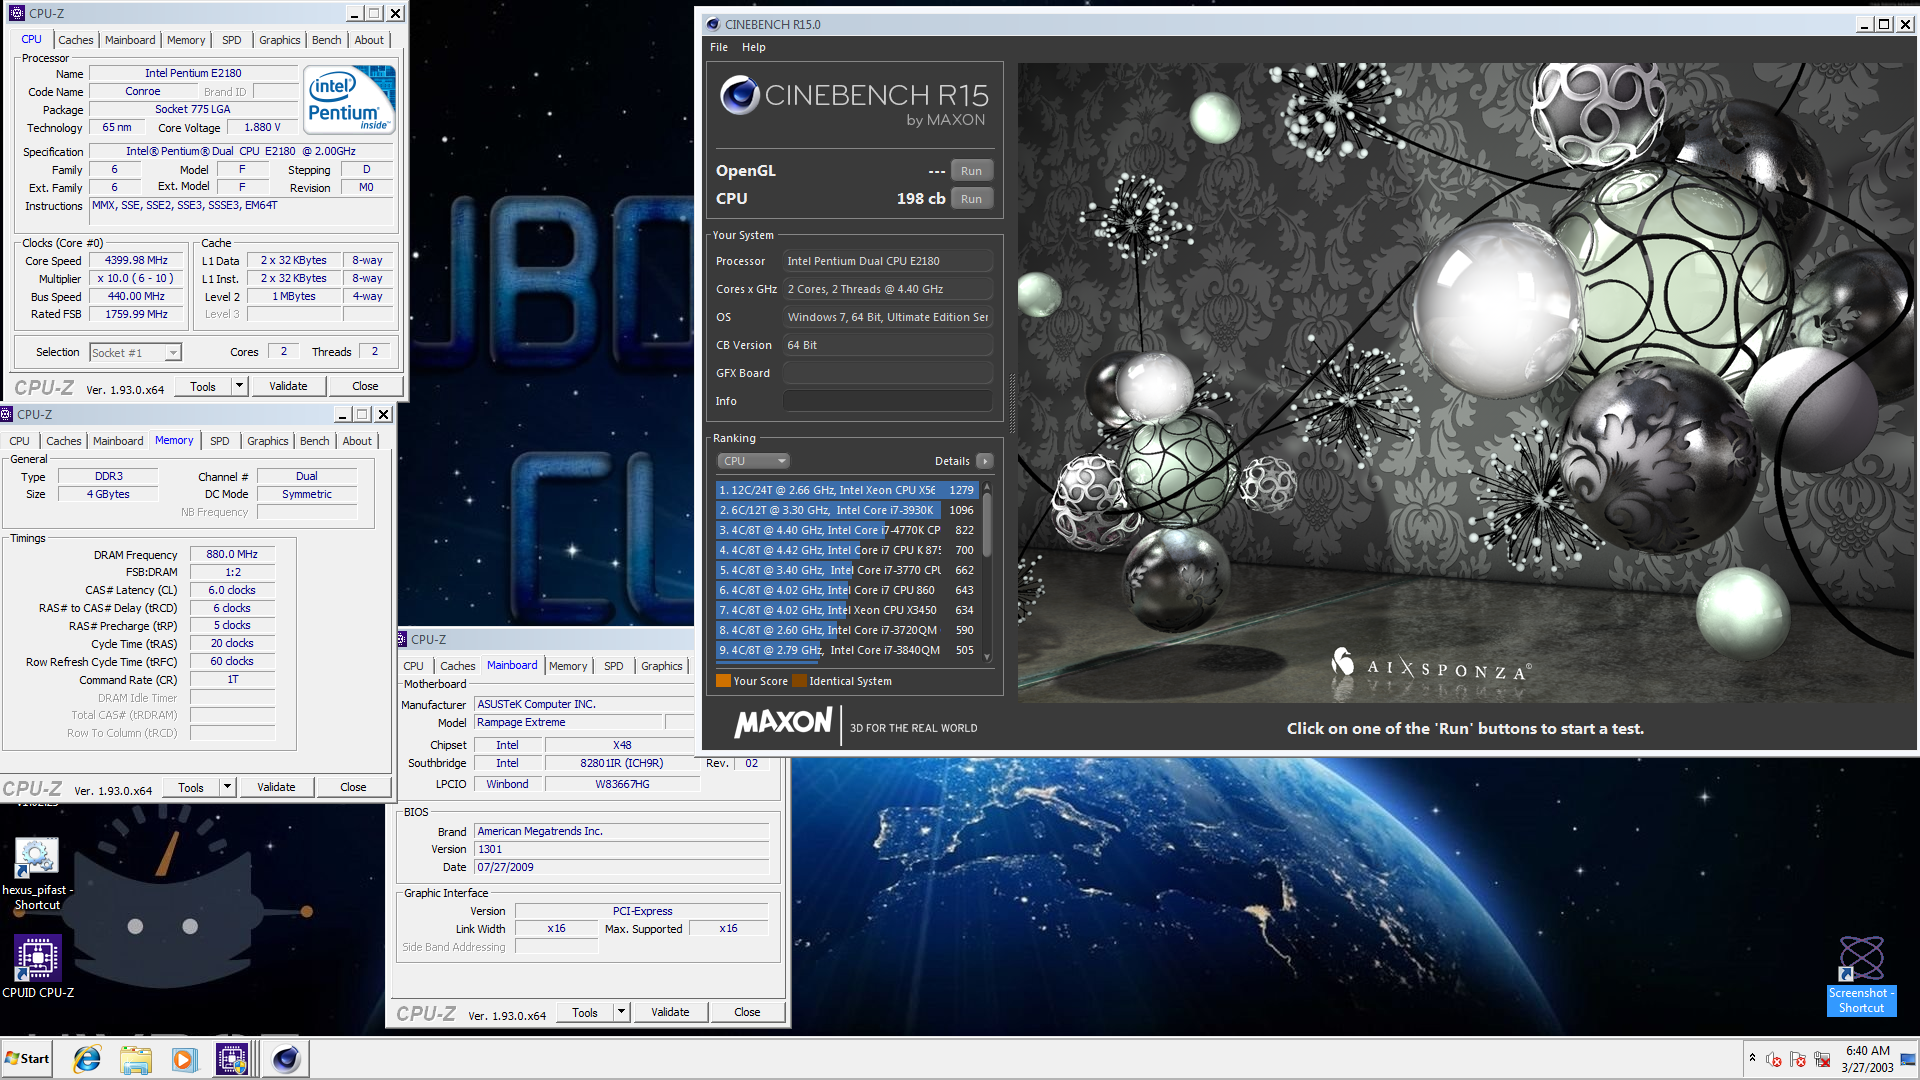The width and height of the screenshot is (1920, 1080).
Task: Open Action Center flag tray icon
Action: [1798, 1059]
